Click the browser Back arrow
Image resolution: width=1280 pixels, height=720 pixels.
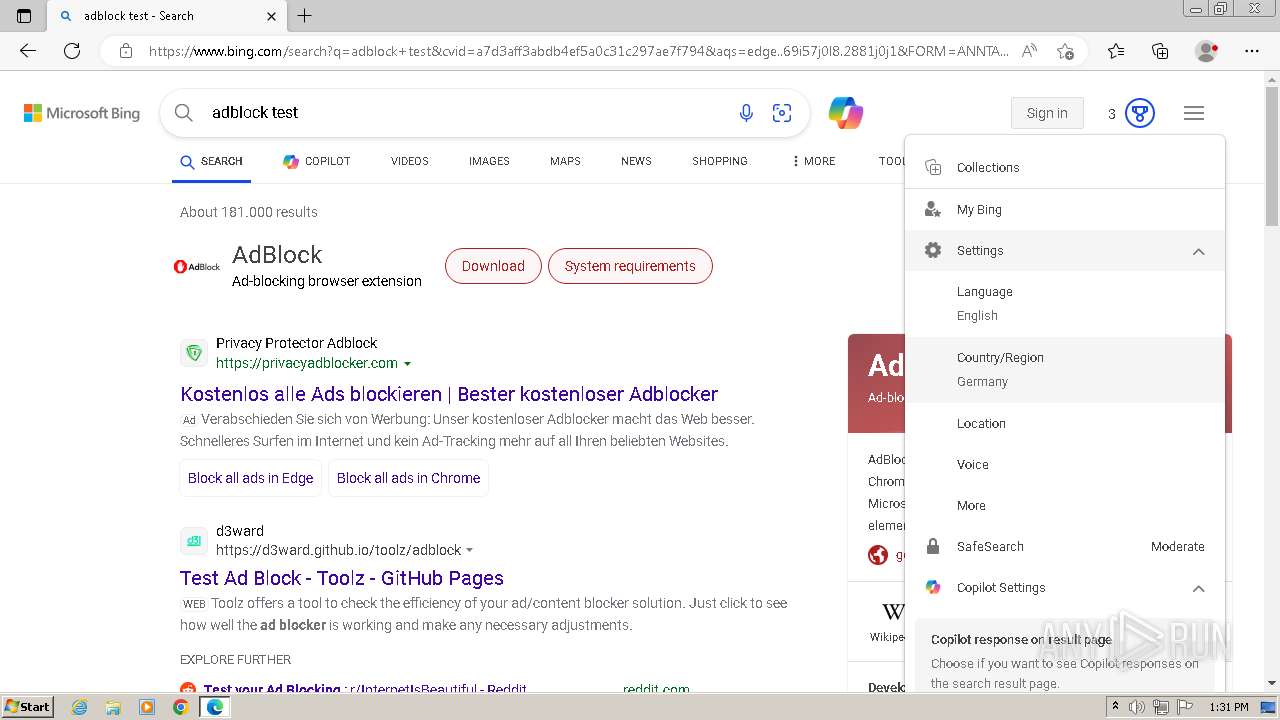27,51
